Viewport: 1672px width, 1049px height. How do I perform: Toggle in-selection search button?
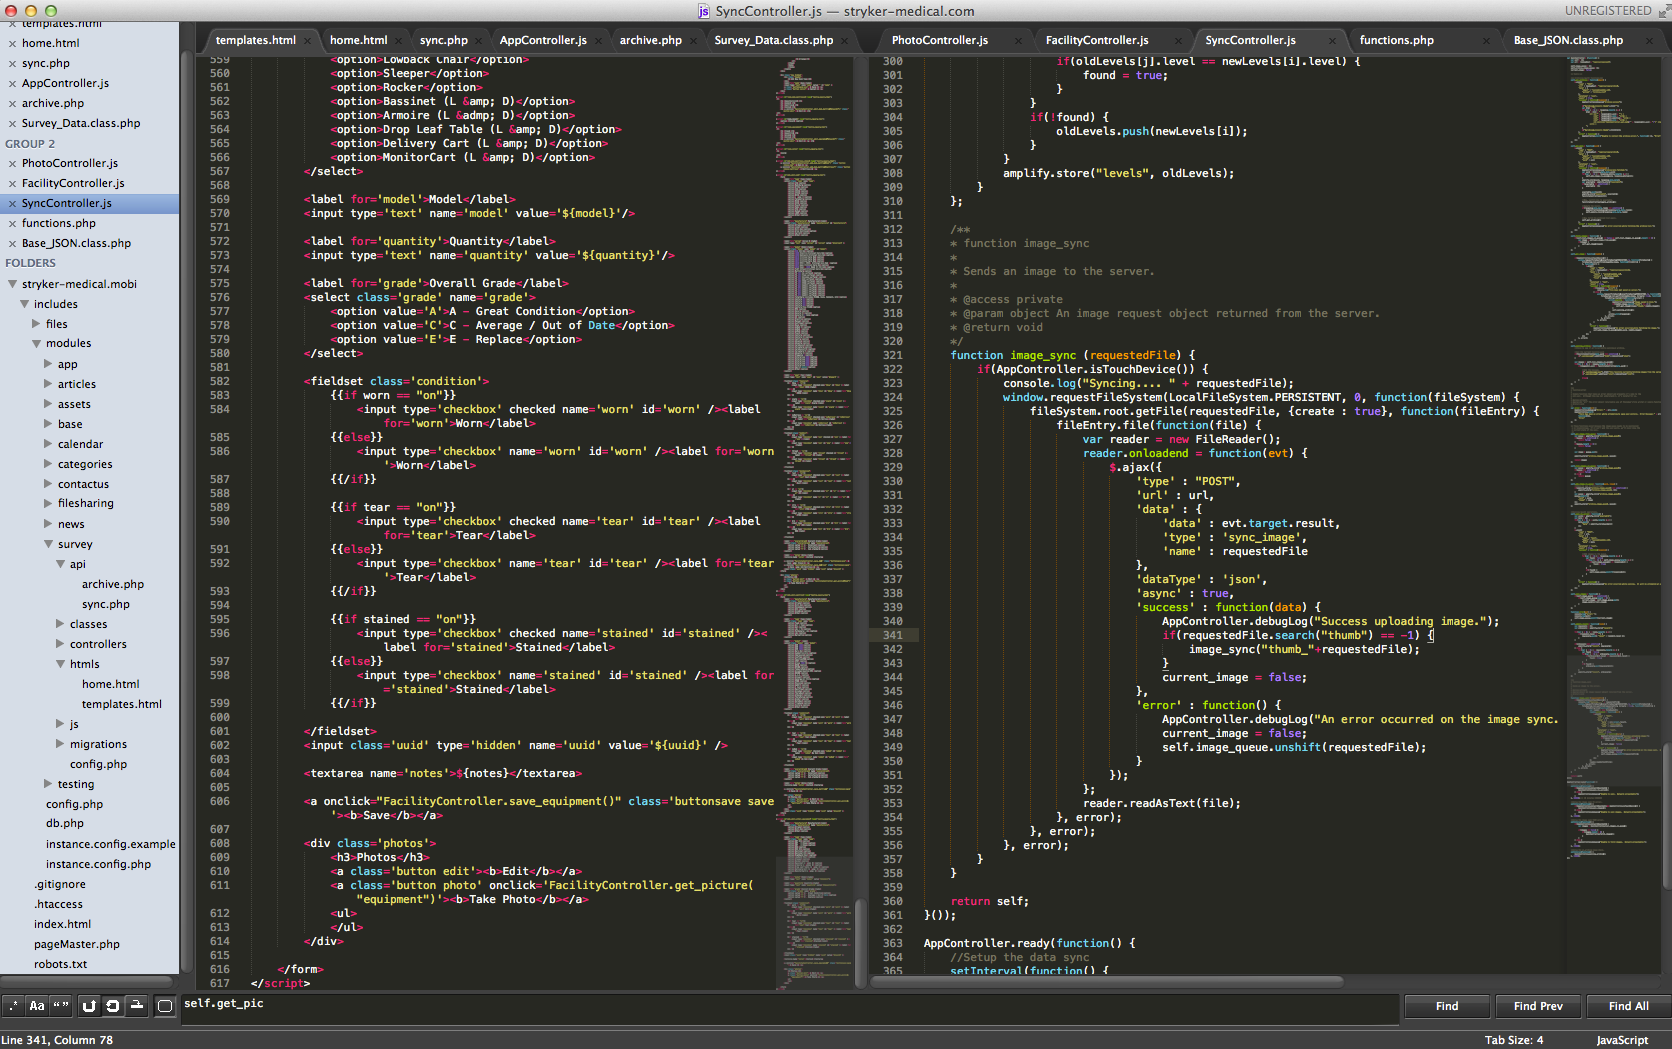click(x=137, y=1006)
